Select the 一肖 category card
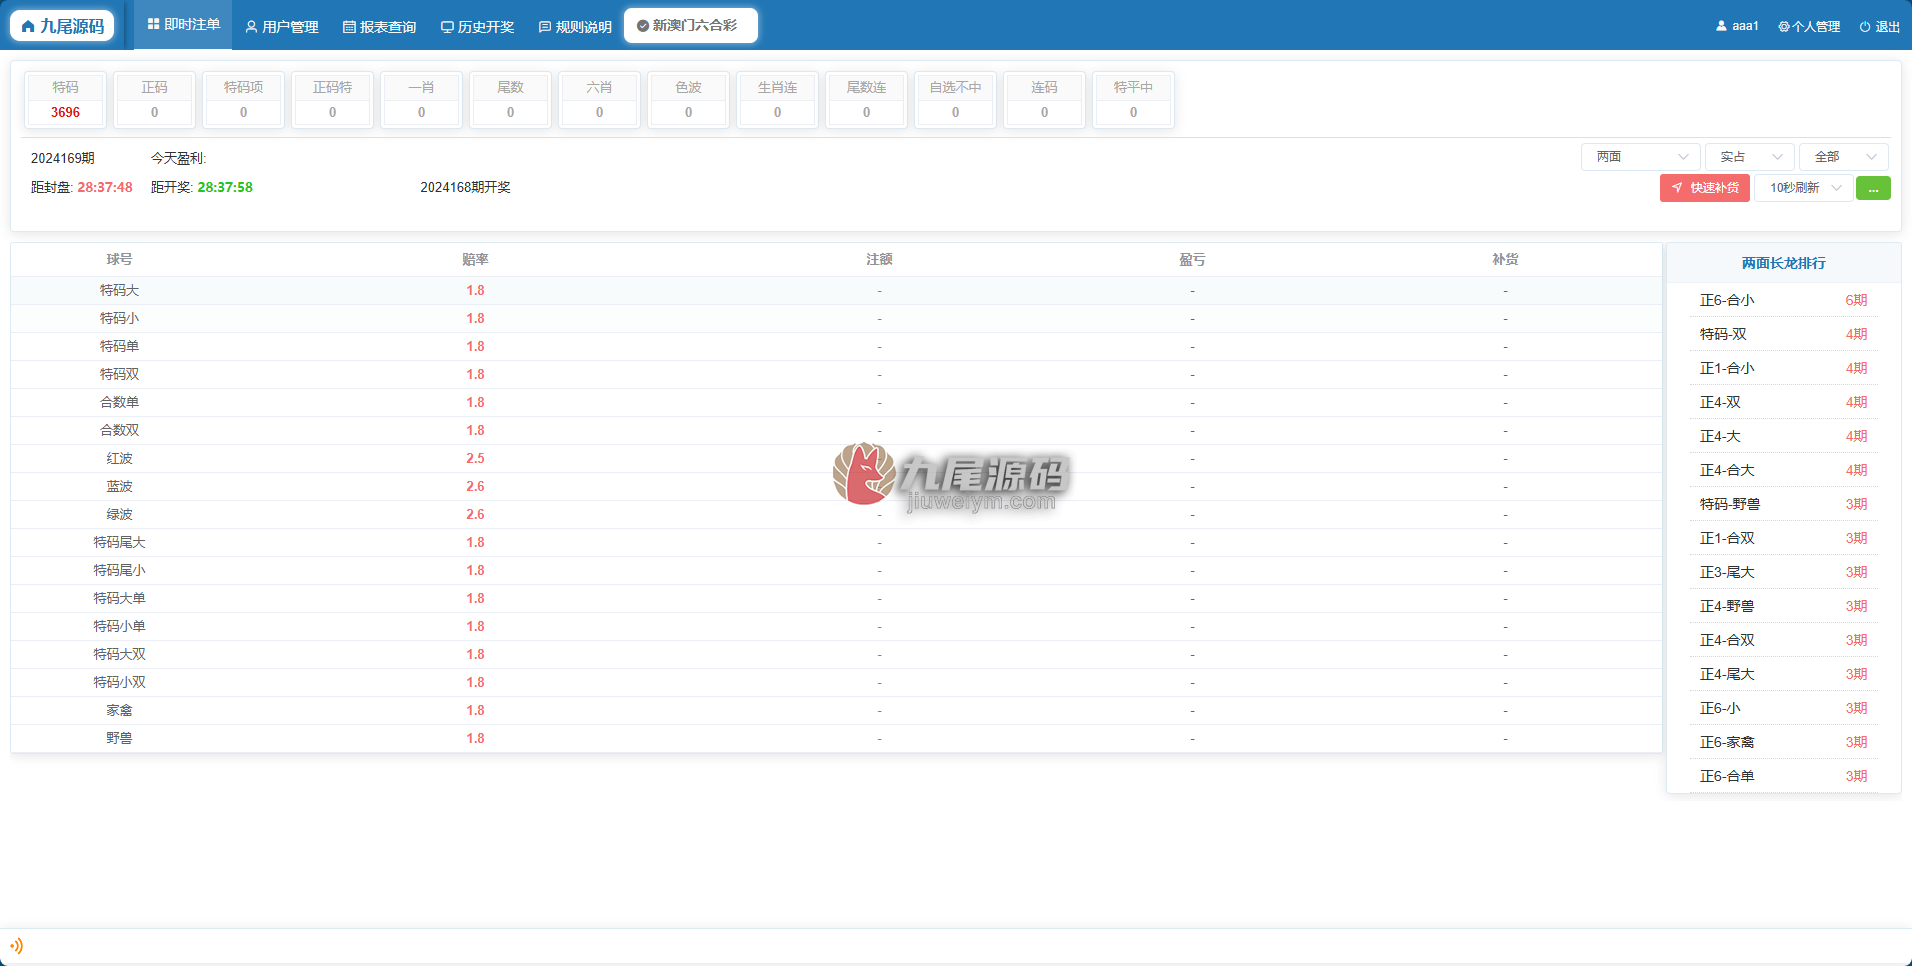 (421, 100)
